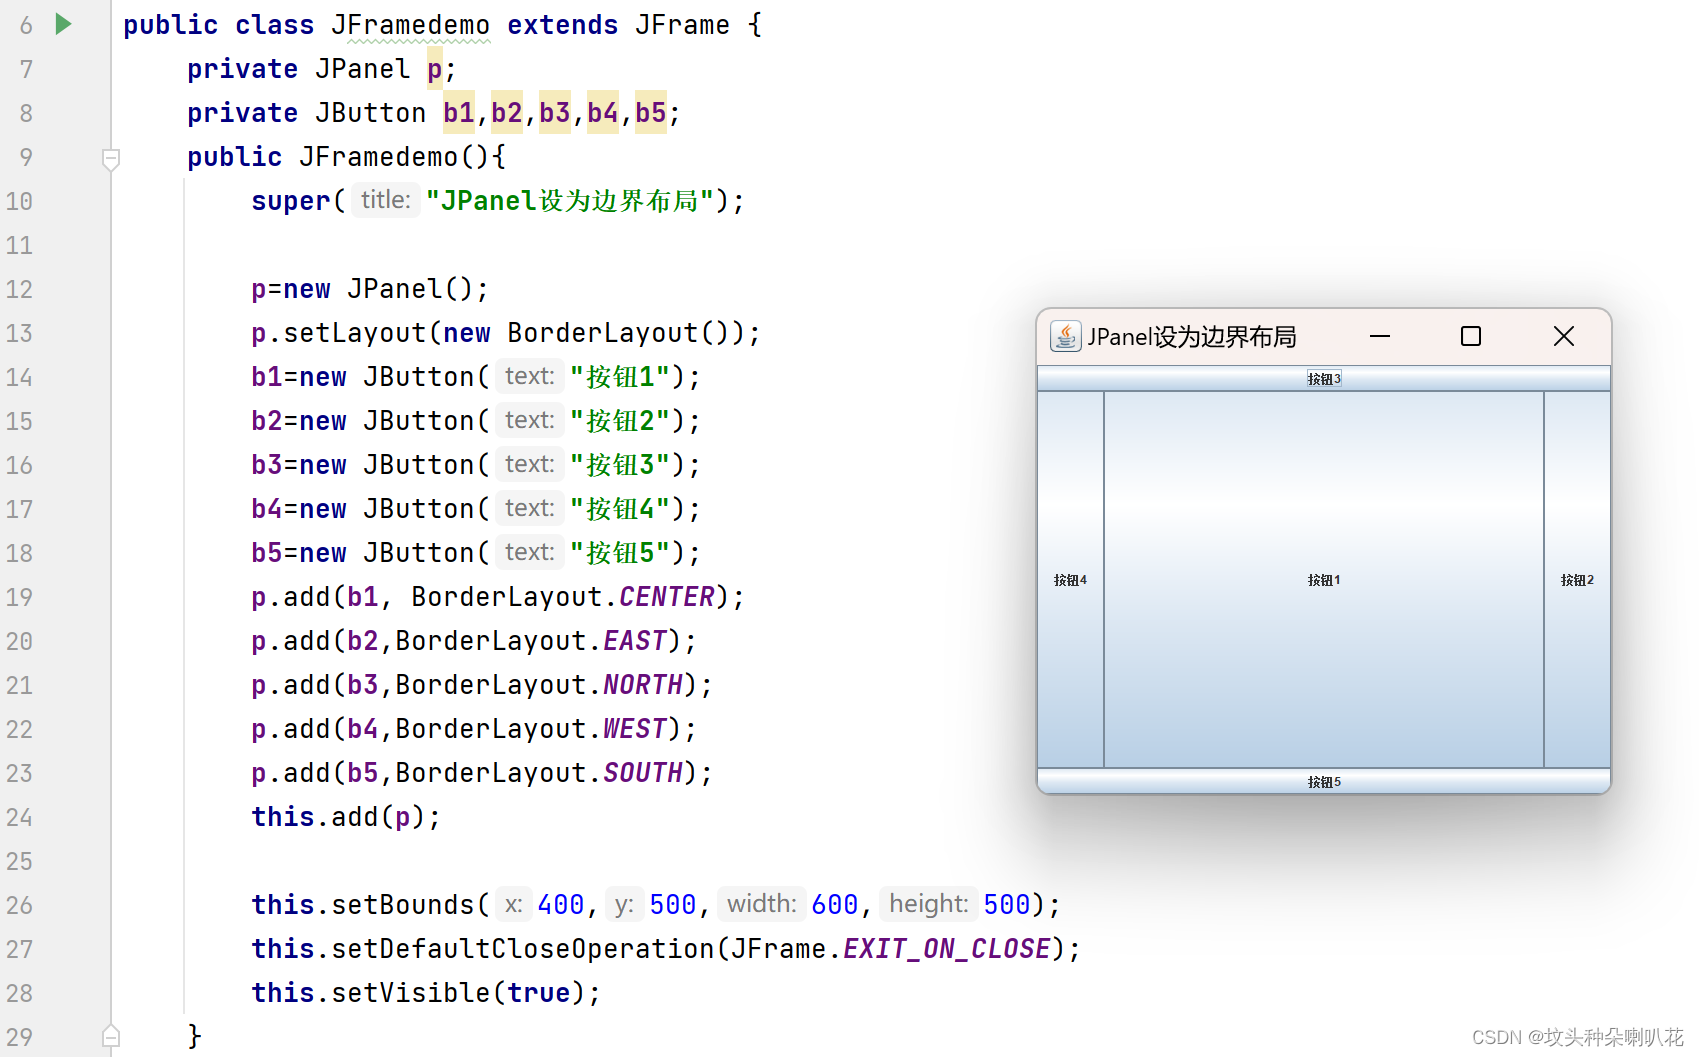Click class name JFramedemo on line 6

[410, 25]
